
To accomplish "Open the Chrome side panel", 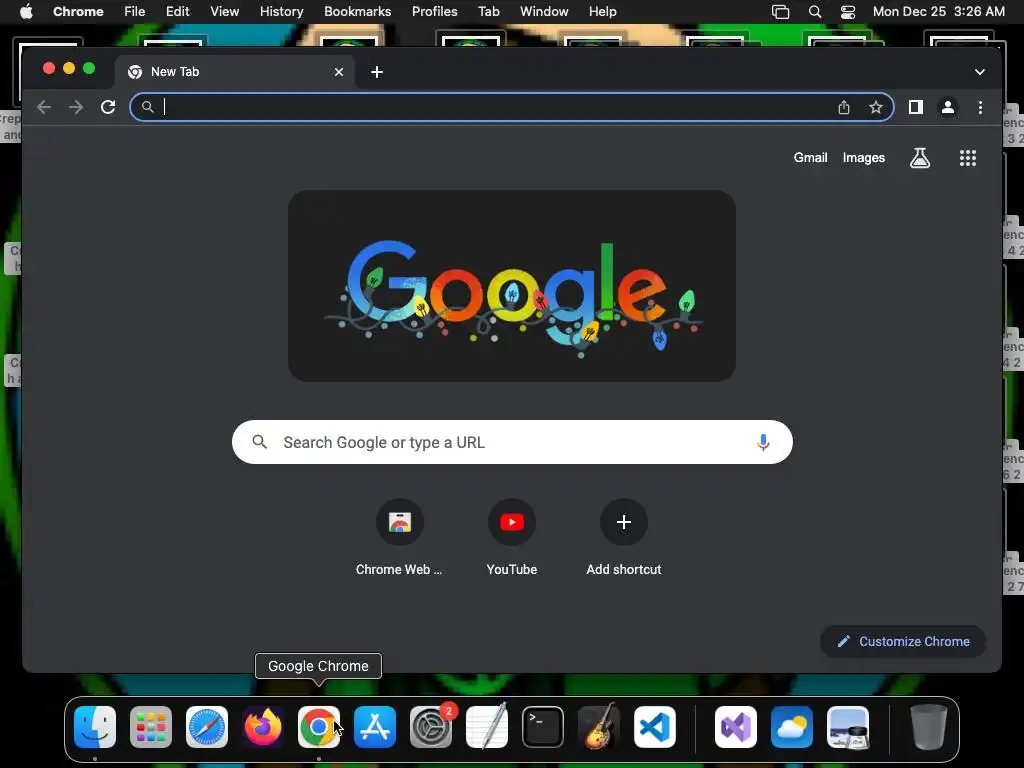I will (916, 107).
